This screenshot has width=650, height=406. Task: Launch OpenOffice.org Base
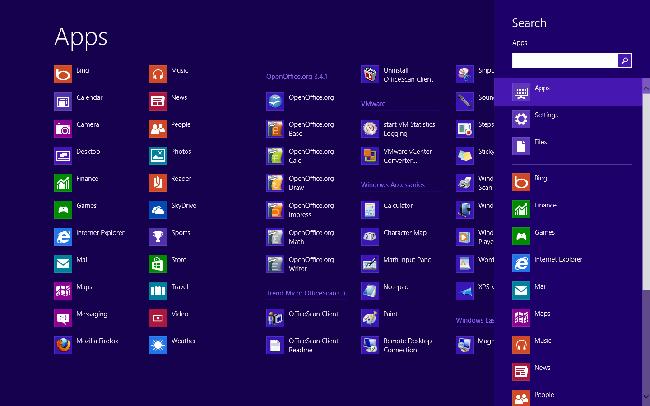pyautogui.click(x=275, y=129)
